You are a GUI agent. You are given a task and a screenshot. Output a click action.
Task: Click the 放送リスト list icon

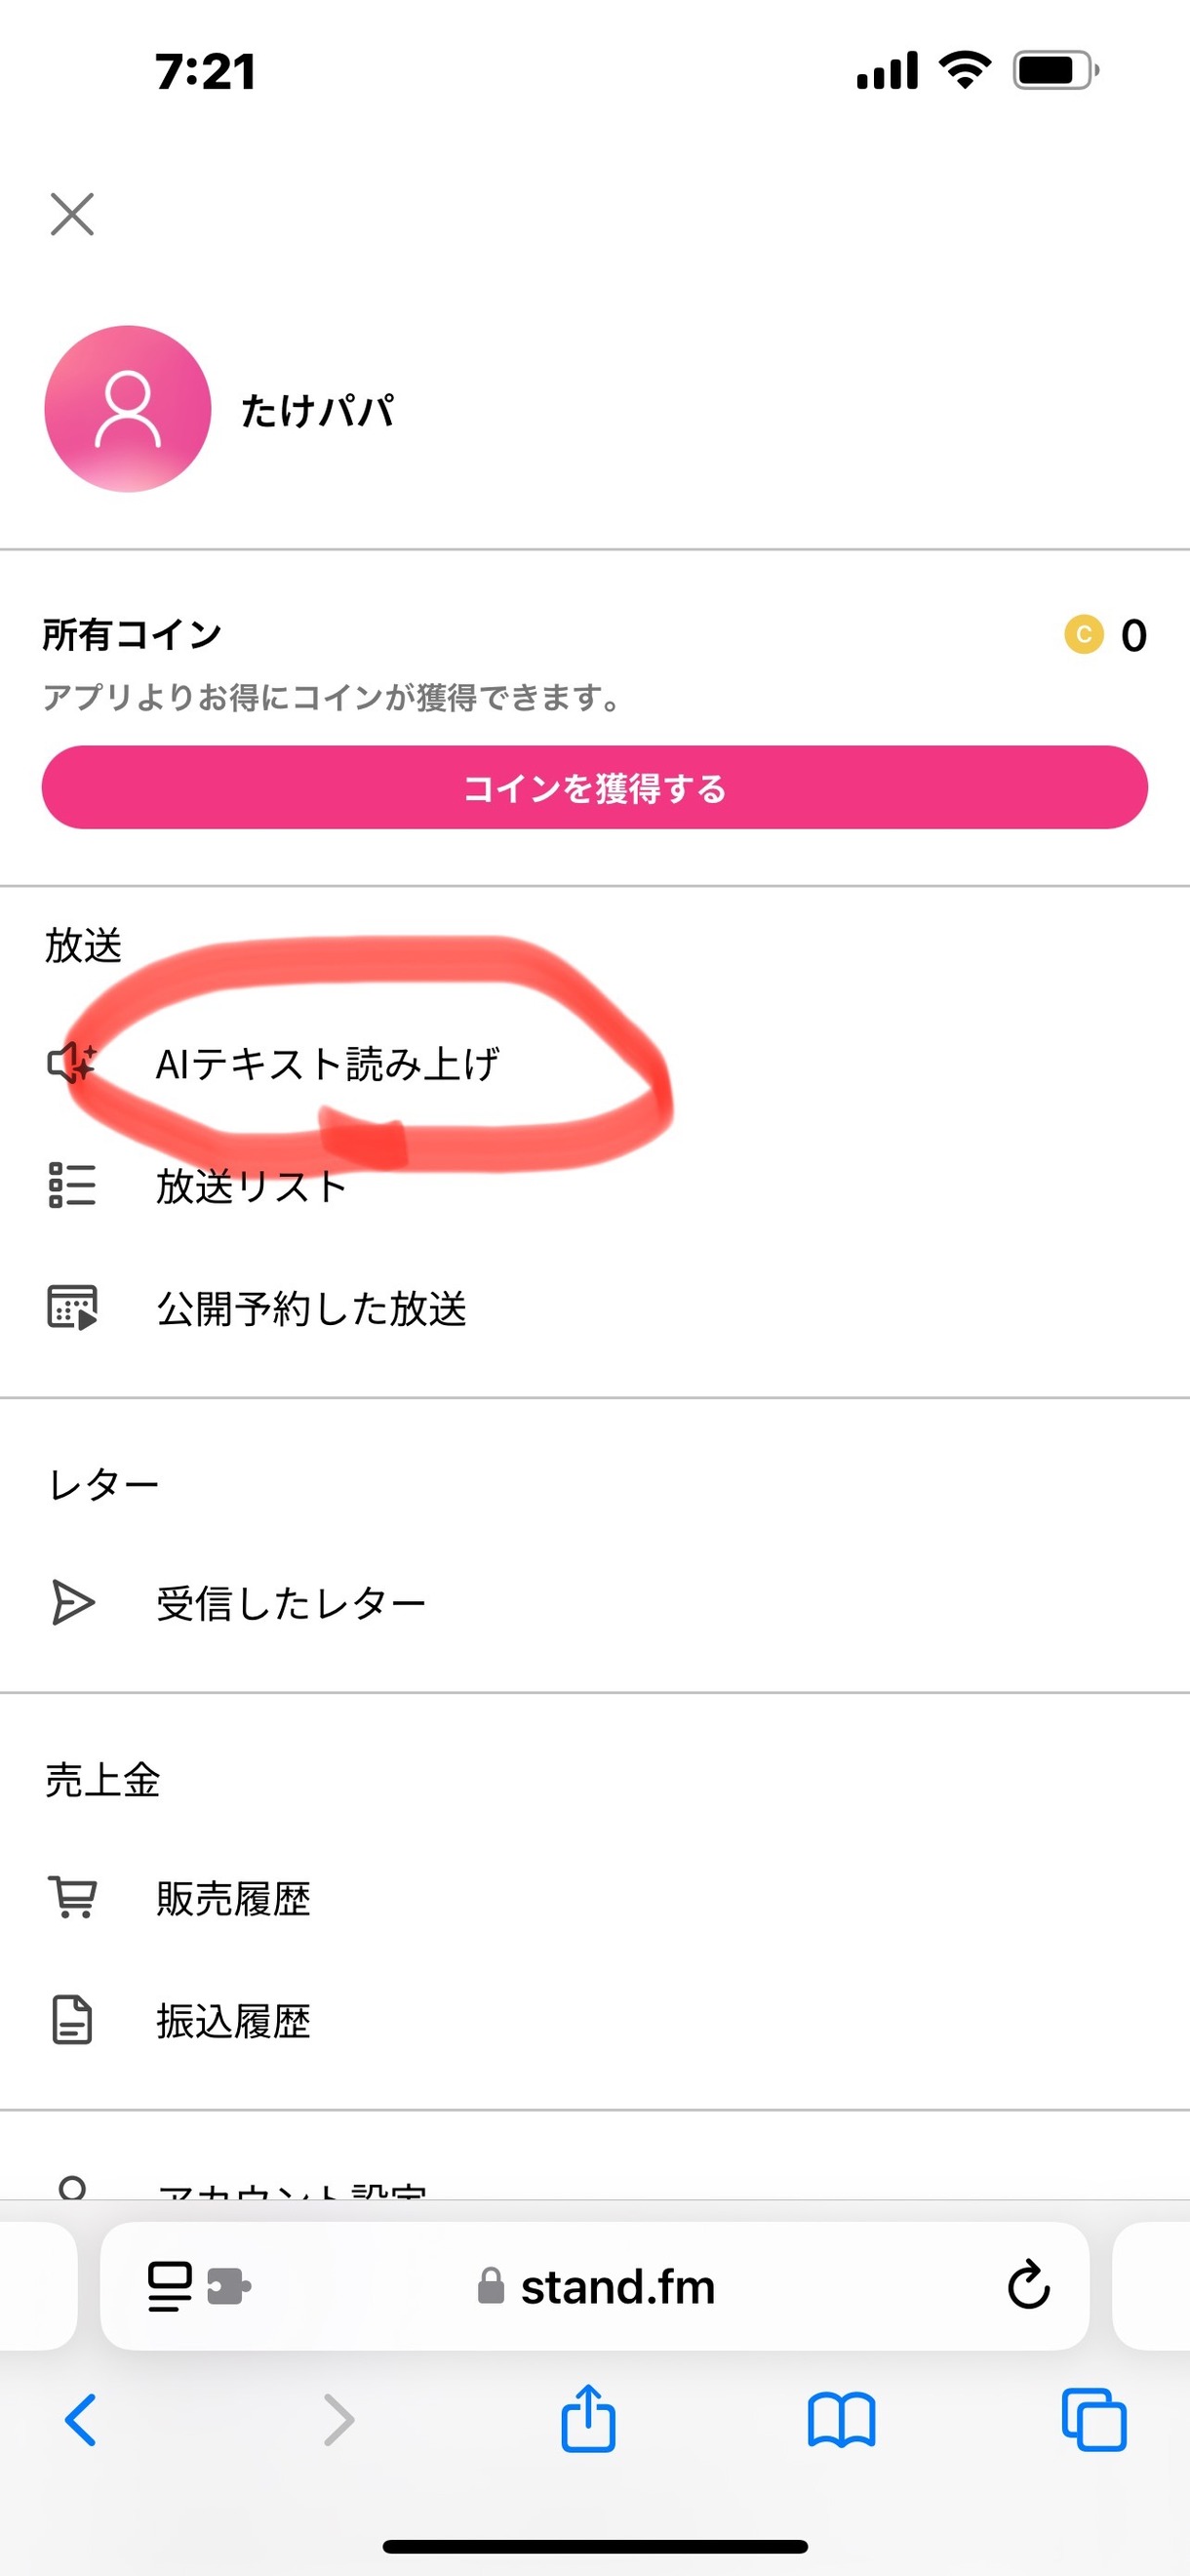[72, 1185]
